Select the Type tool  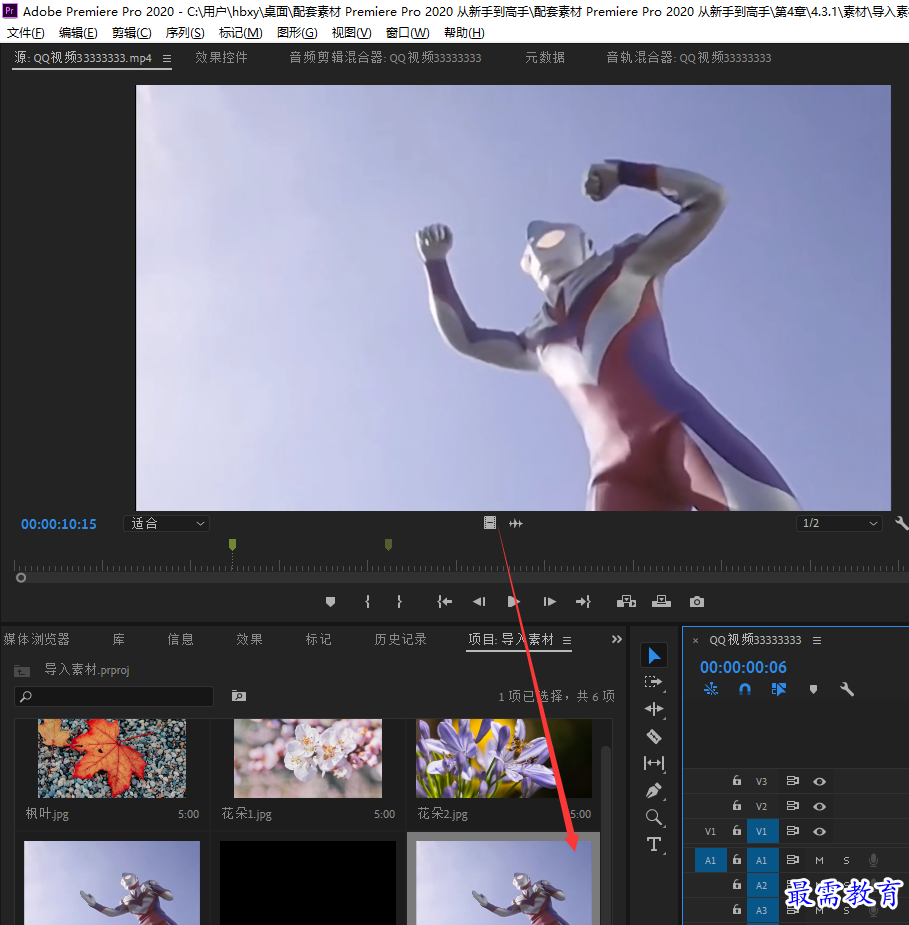[x=654, y=844]
